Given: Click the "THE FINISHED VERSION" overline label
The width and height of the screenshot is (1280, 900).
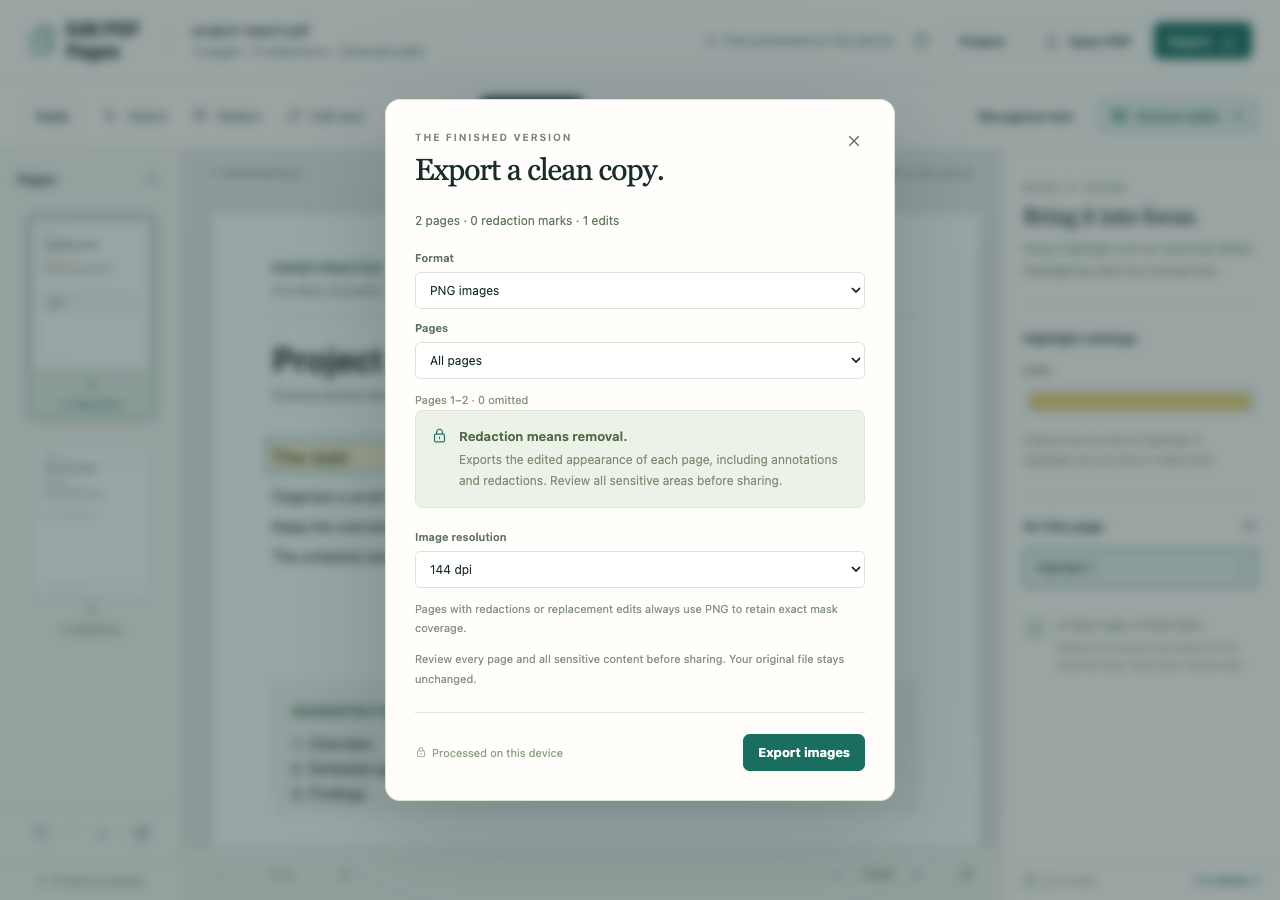Looking at the screenshot, I should (494, 138).
